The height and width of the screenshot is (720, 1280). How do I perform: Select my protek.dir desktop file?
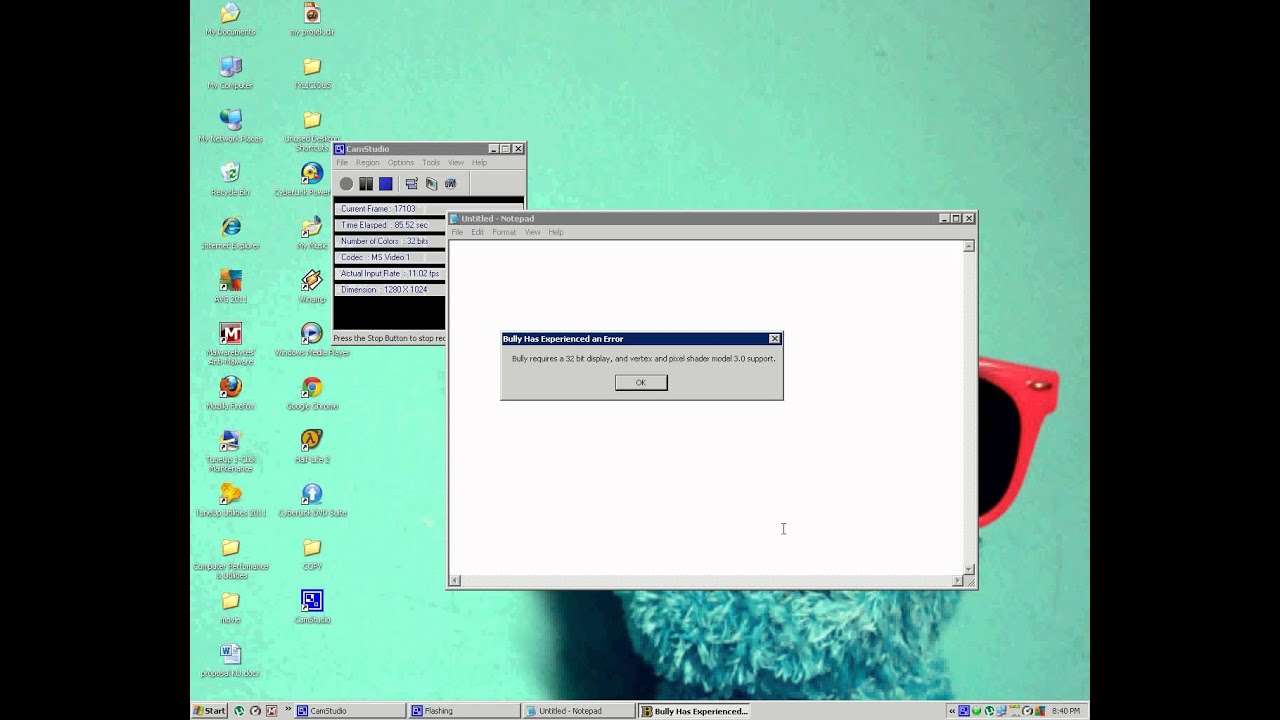312,20
